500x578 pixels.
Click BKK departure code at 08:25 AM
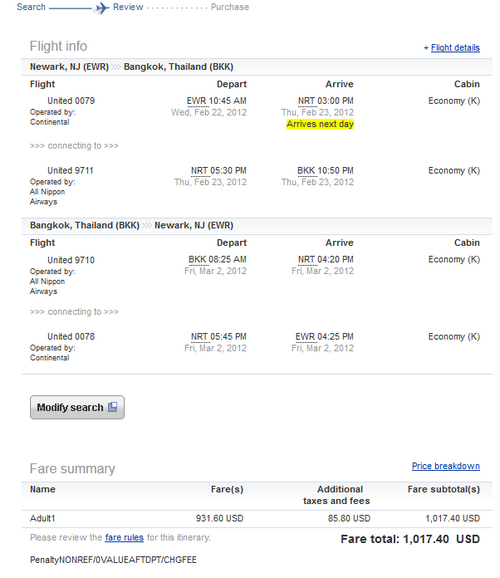click(x=197, y=260)
